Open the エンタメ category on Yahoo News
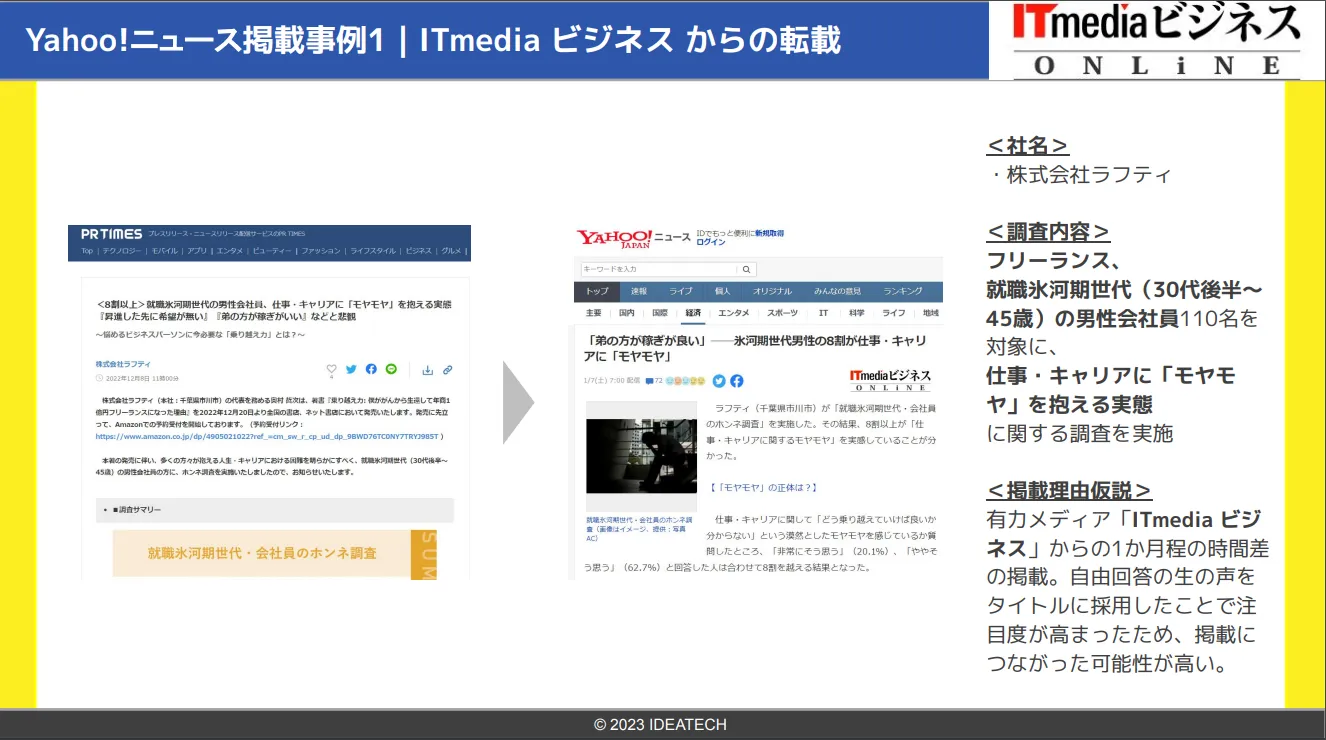Image resolution: width=1326 pixels, height=740 pixels. pyautogui.click(x=733, y=313)
